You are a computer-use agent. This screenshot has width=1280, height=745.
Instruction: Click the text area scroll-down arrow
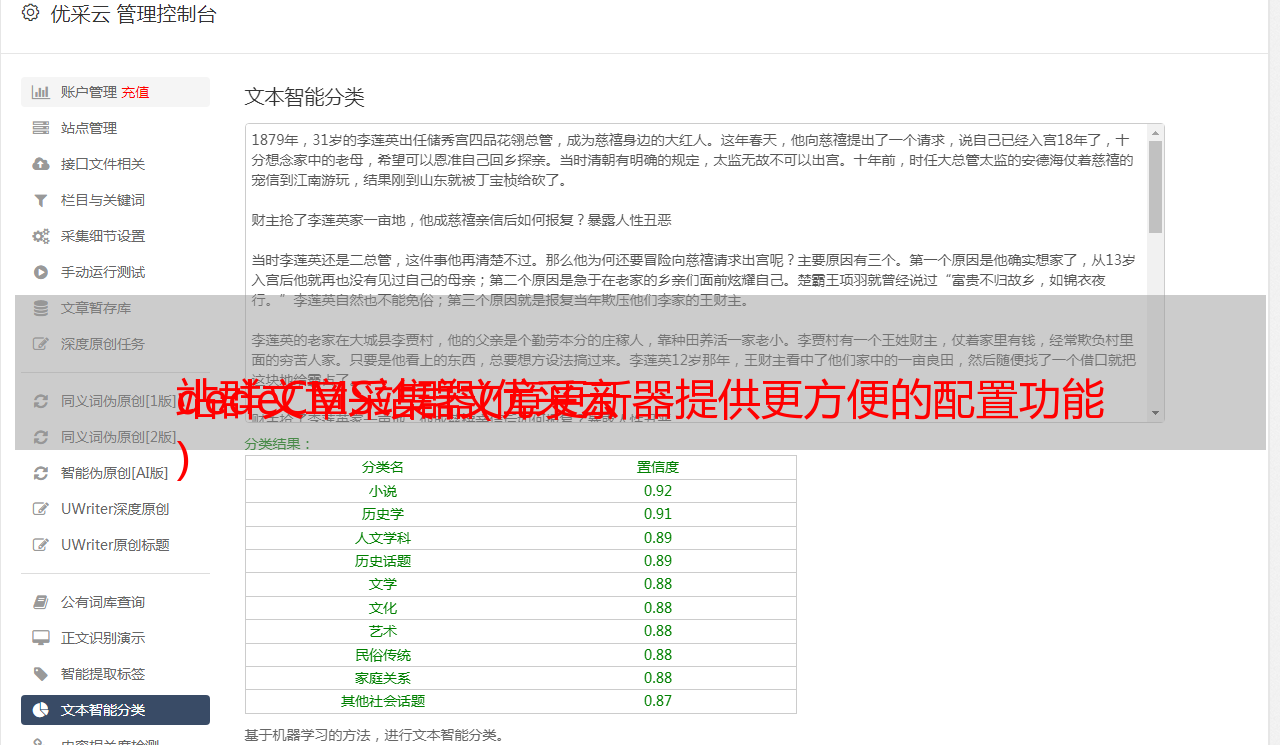click(1155, 413)
